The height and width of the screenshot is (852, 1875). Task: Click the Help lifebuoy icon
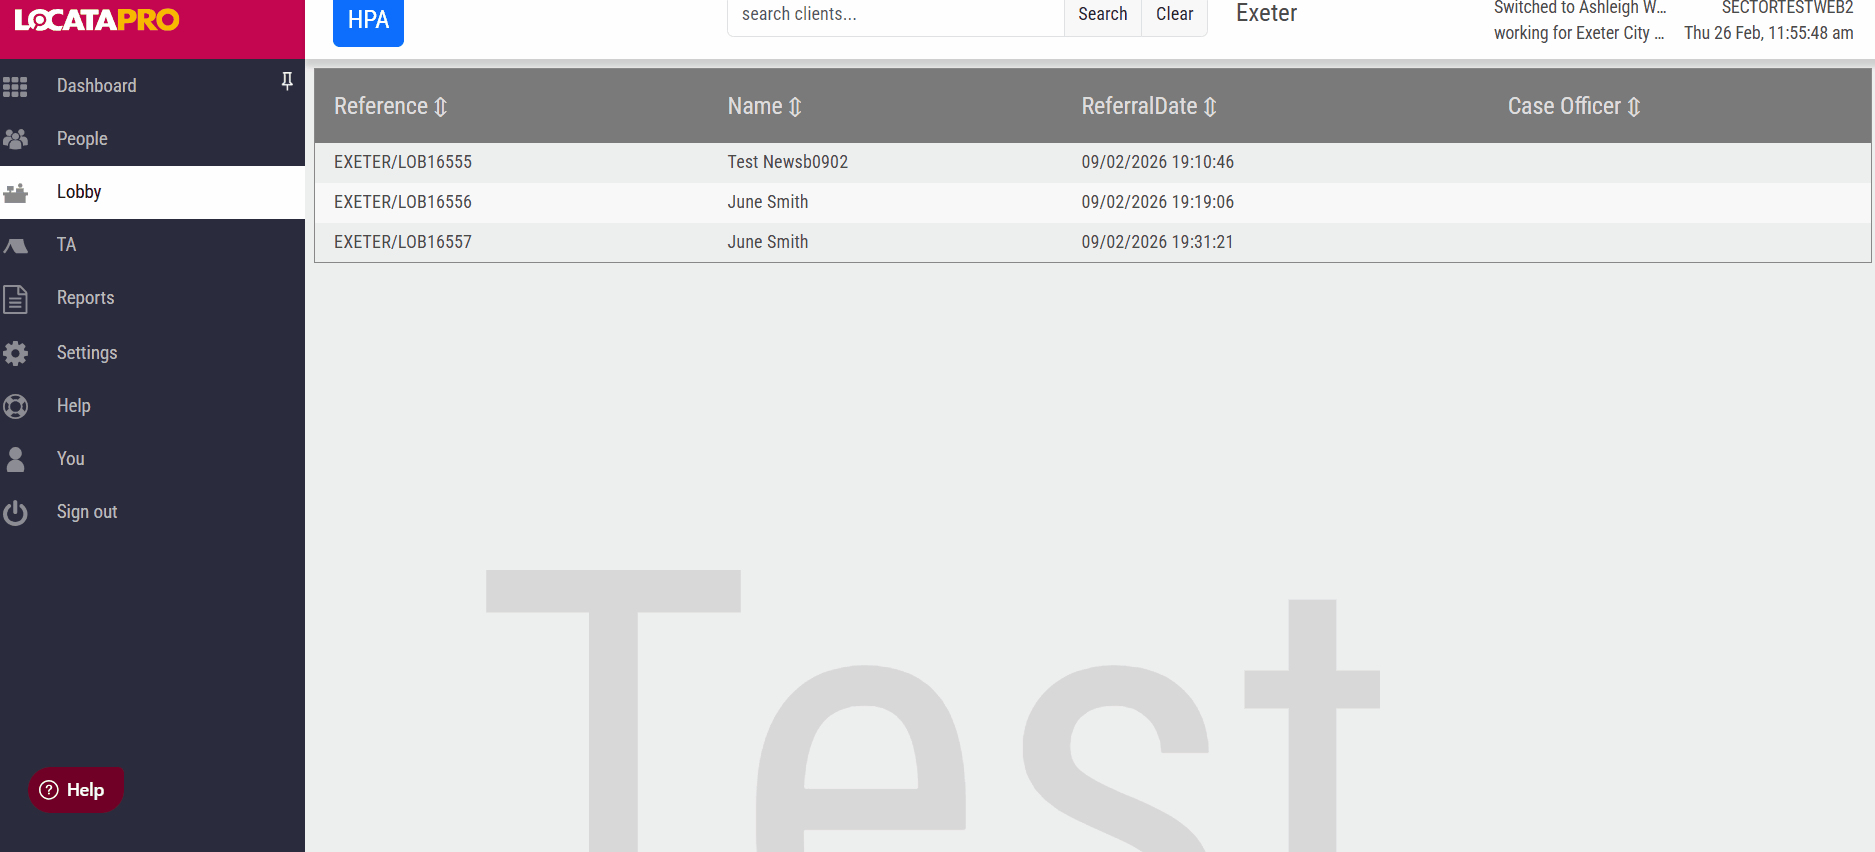(x=15, y=406)
